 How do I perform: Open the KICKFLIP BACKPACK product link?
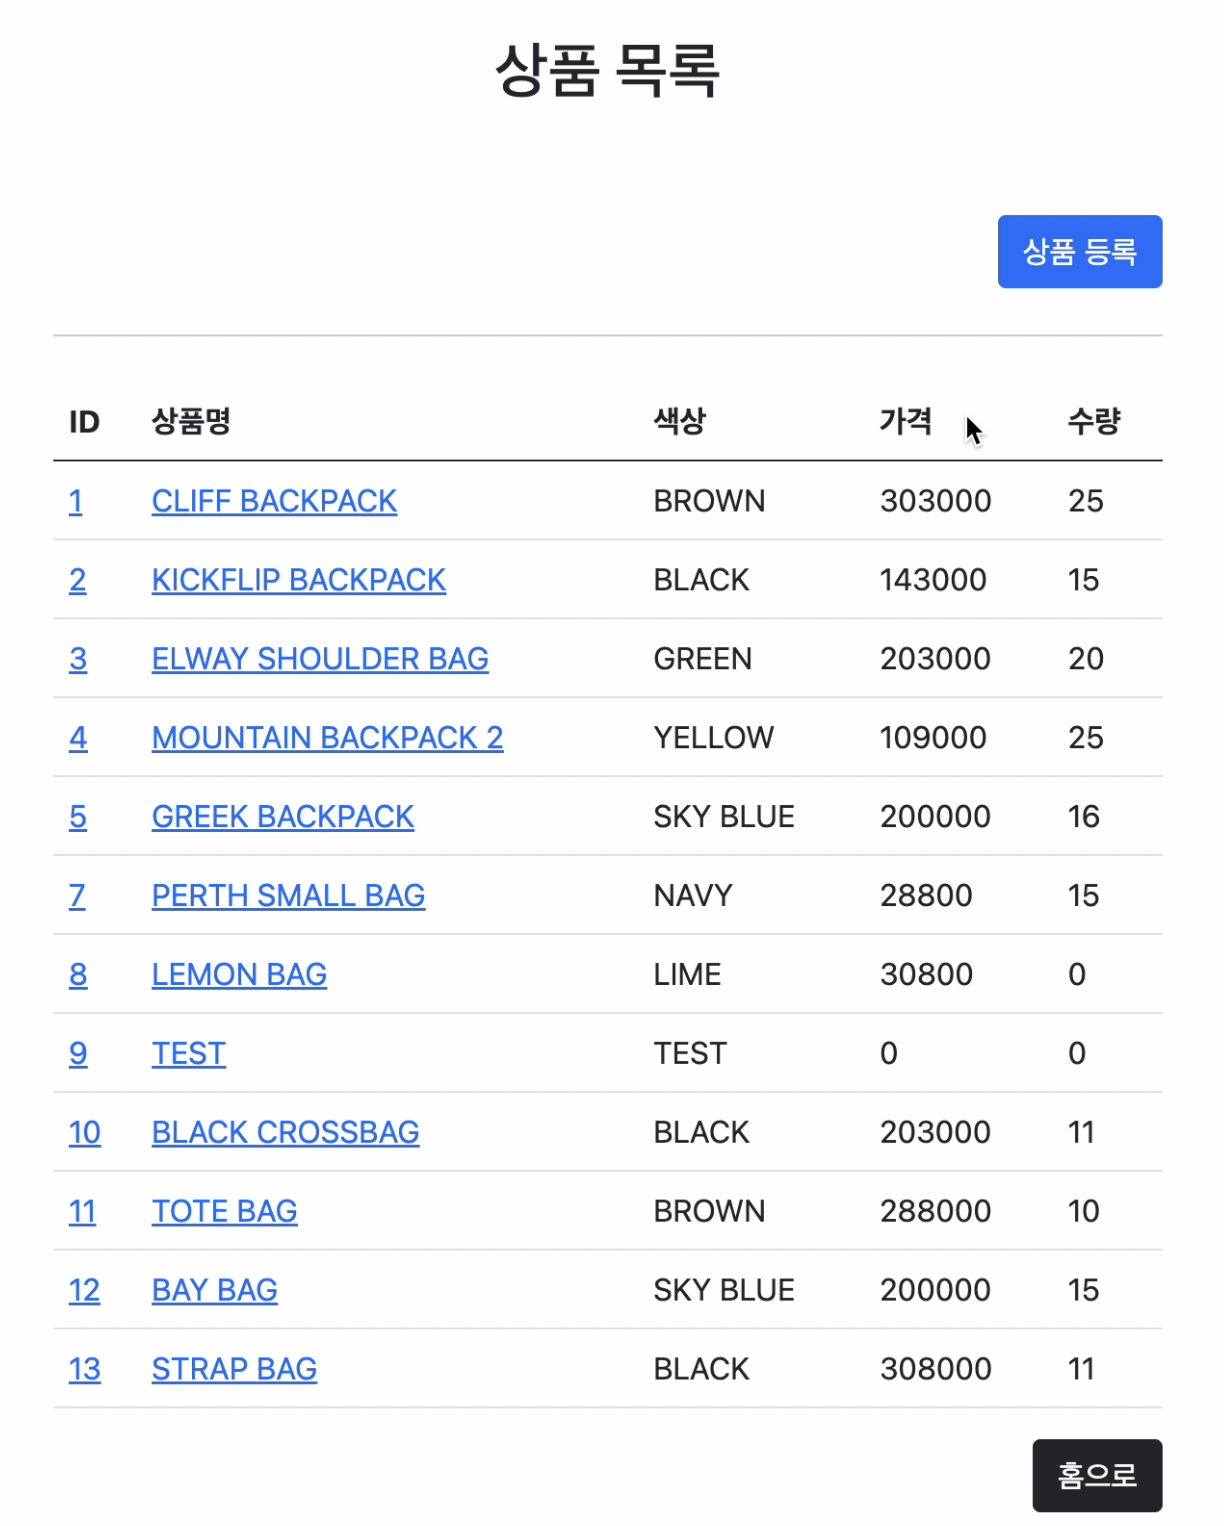pyautogui.click(x=298, y=580)
